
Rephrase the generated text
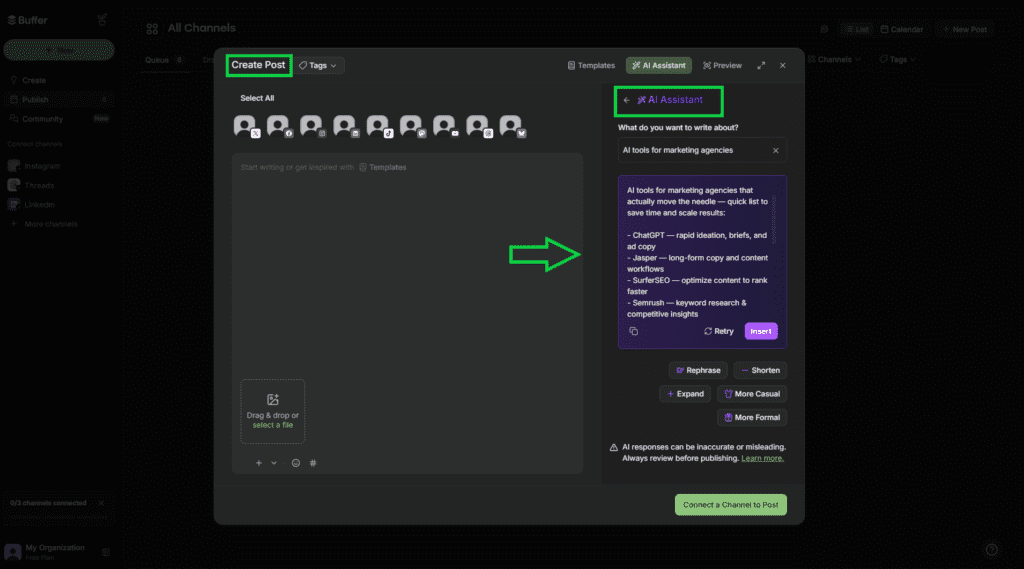coord(697,370)
